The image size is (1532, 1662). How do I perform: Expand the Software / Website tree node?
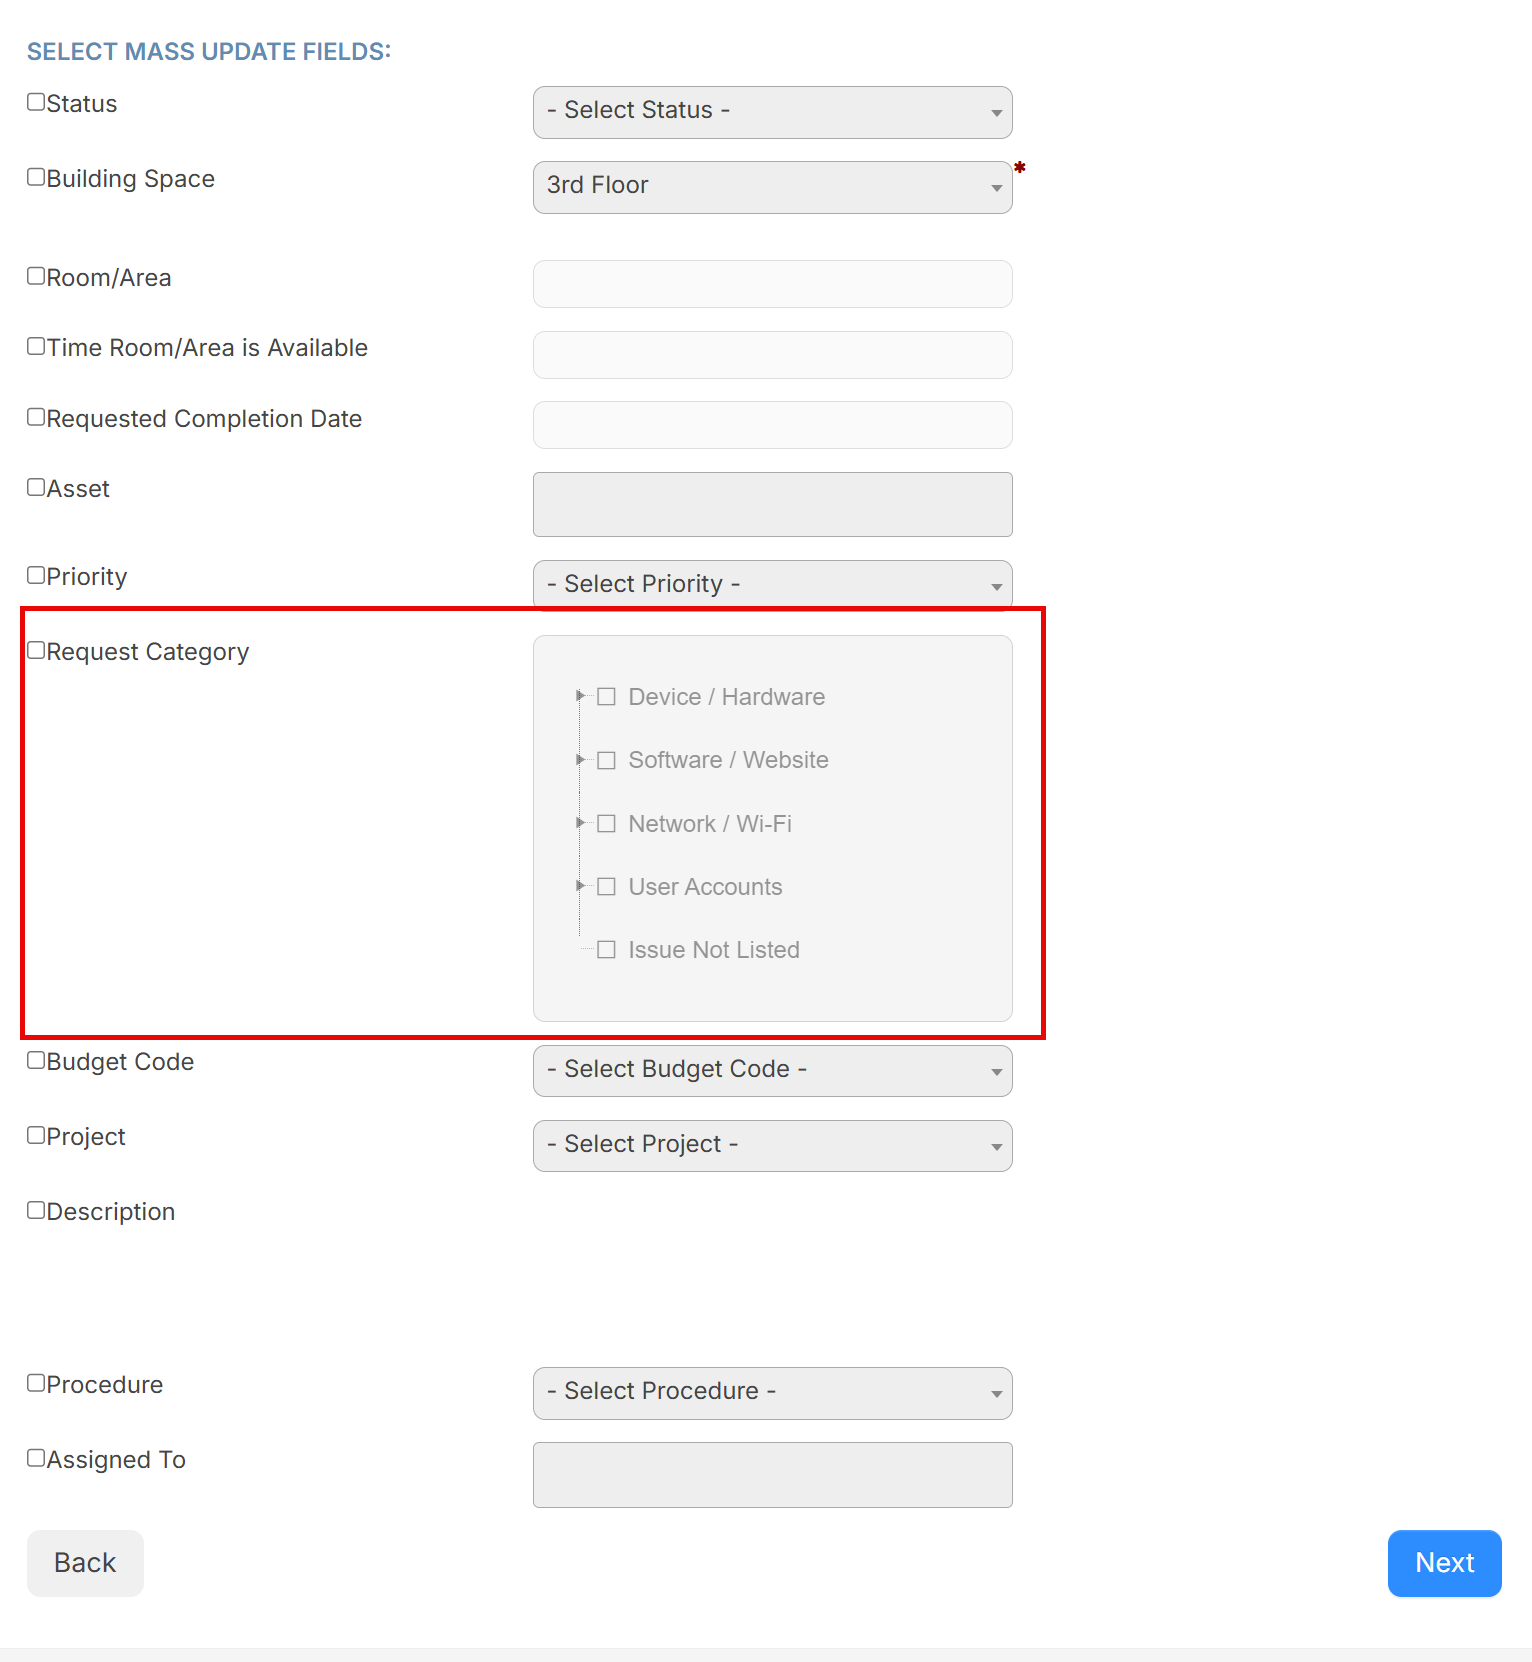pos(580,760)
